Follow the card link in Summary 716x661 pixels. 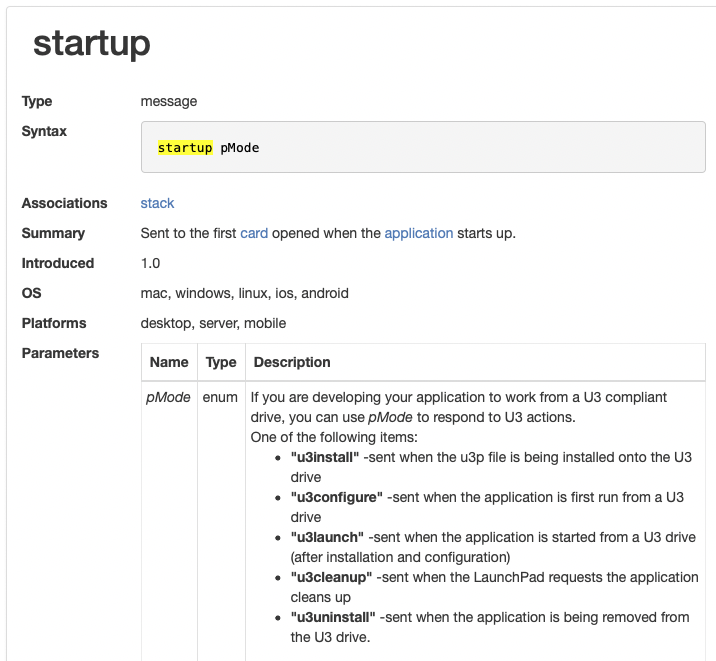(254, 233)
